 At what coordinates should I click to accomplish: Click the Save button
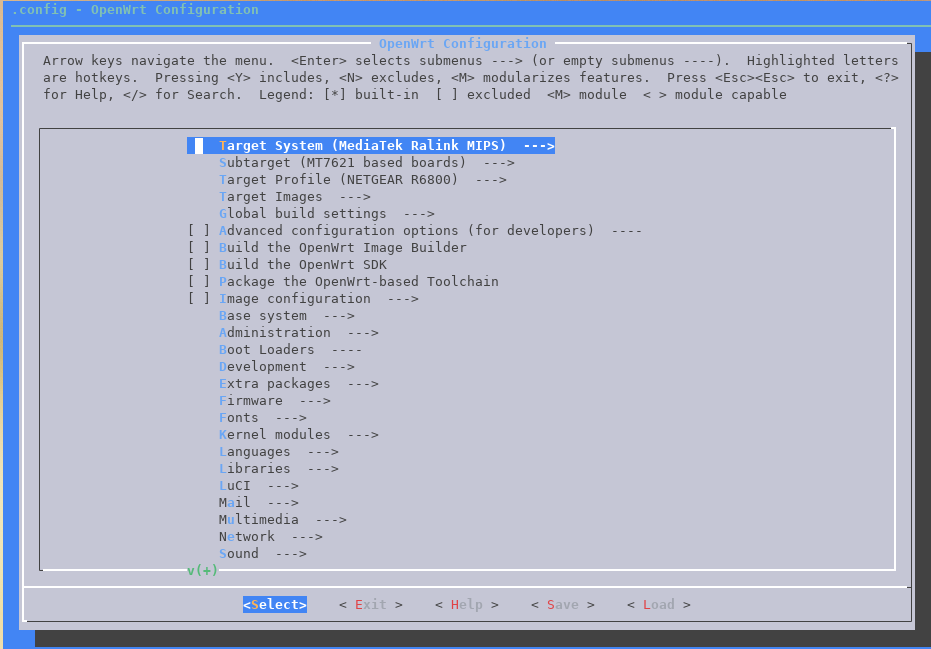[562, 605]
